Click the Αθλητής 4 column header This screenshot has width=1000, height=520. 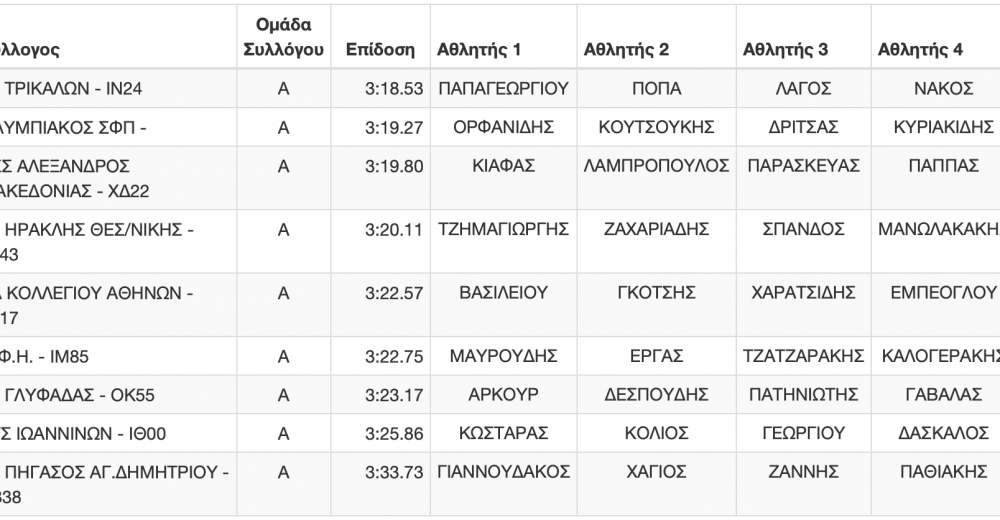pos(920,50)
